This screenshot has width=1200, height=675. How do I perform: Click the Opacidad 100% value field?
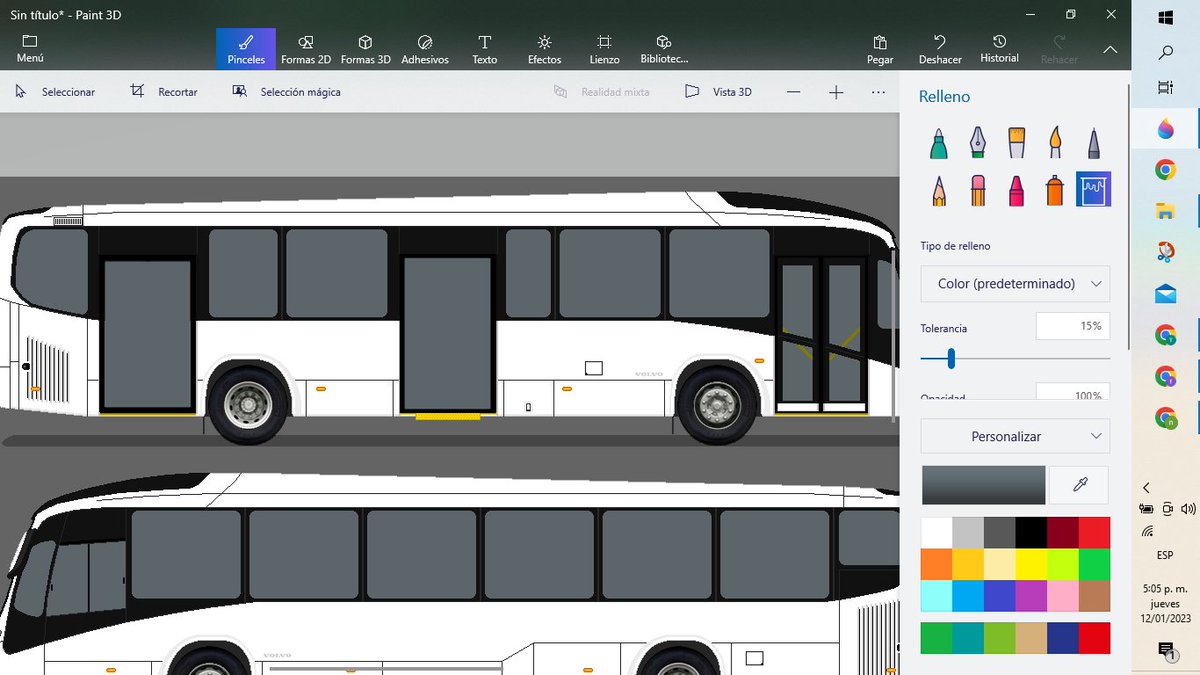[x=1072, y=392]
